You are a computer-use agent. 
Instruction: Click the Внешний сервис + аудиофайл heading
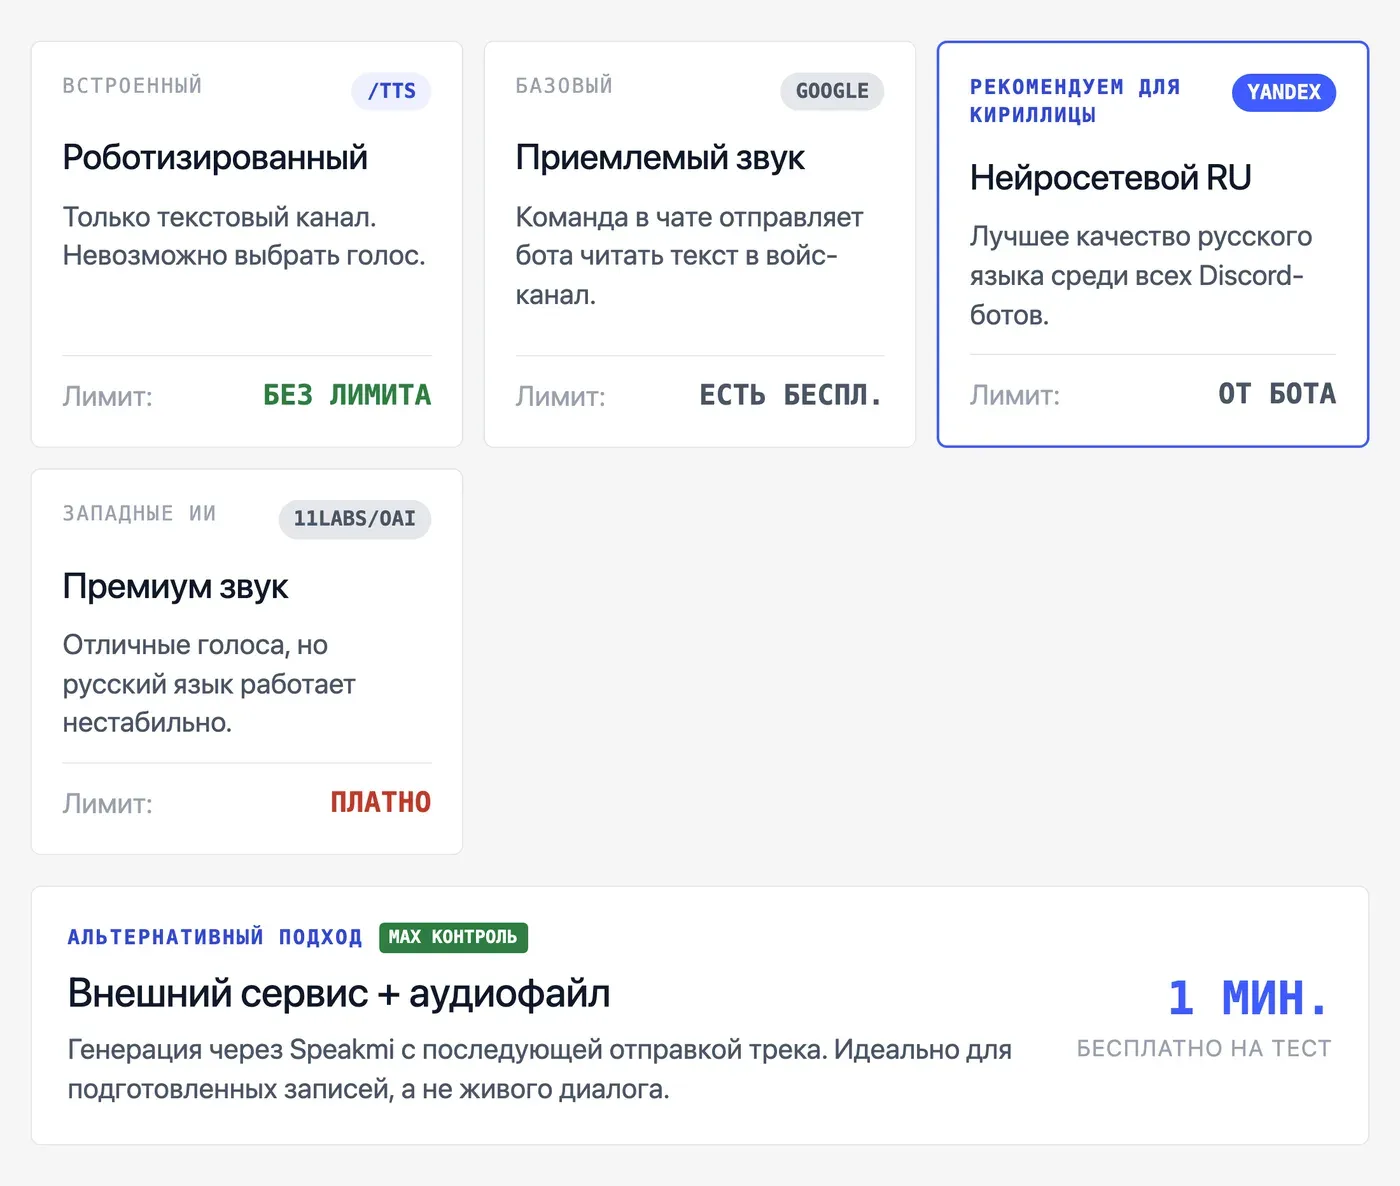(x=339, y=994)
